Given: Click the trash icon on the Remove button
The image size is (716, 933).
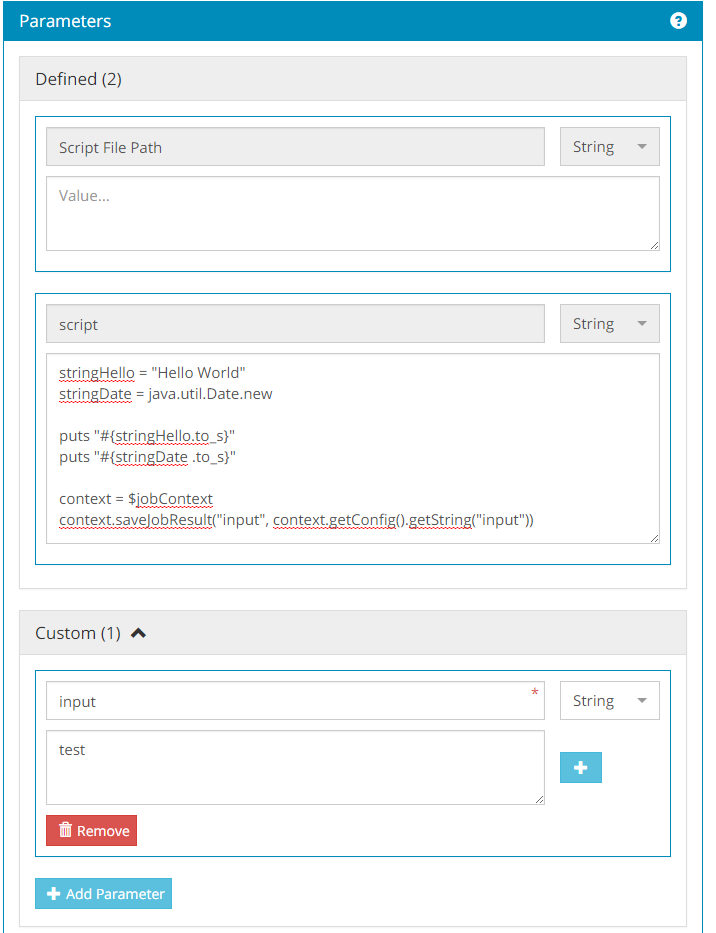Looking at the screenshot, I should [x=65, y=830].
